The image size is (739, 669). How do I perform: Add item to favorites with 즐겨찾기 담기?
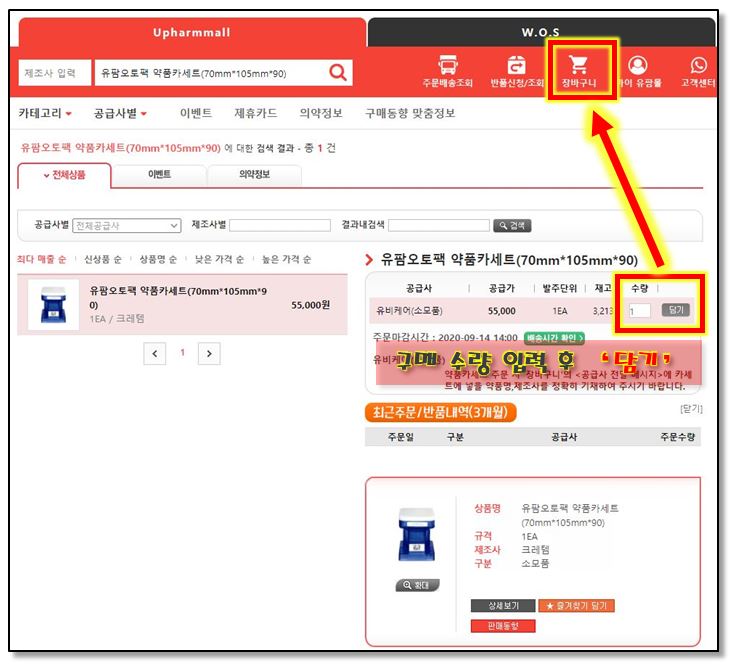(576, 606)
